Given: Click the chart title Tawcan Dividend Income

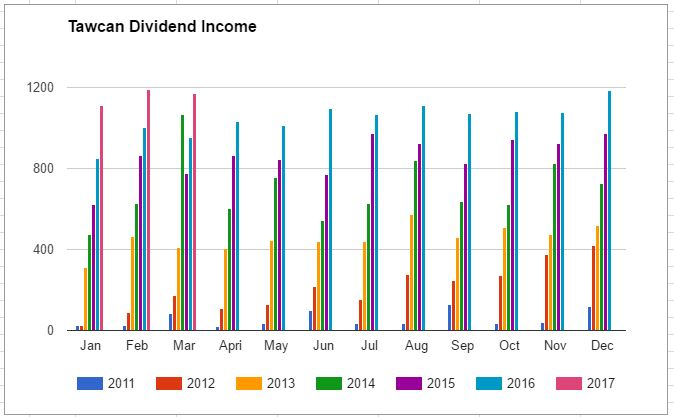Looking at the screenshot, I should point(162,27).
